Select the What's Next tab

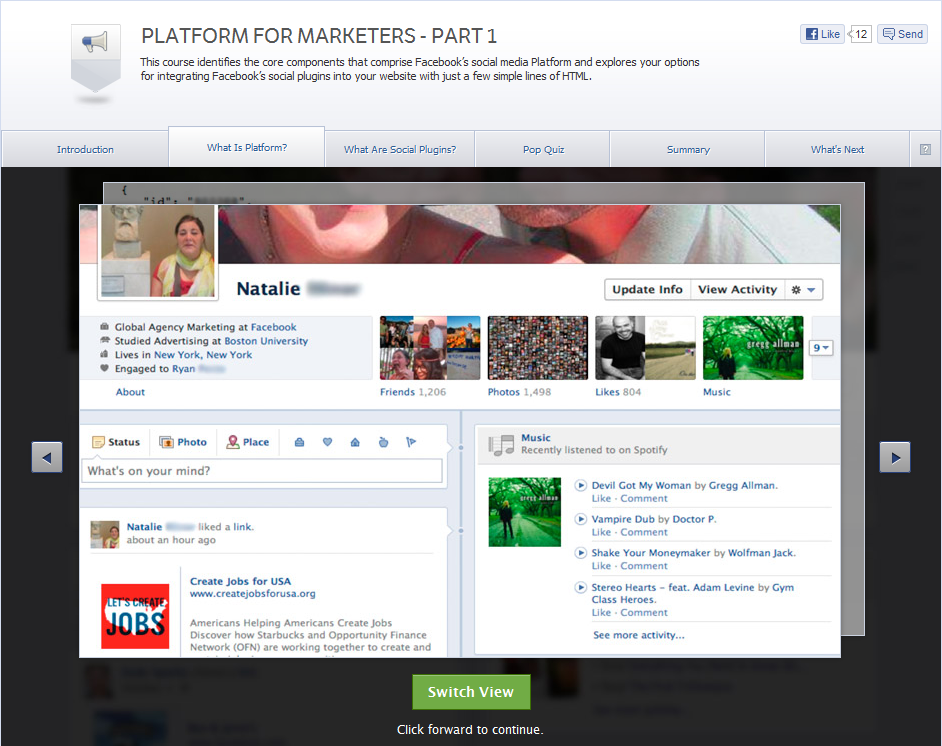837,150
